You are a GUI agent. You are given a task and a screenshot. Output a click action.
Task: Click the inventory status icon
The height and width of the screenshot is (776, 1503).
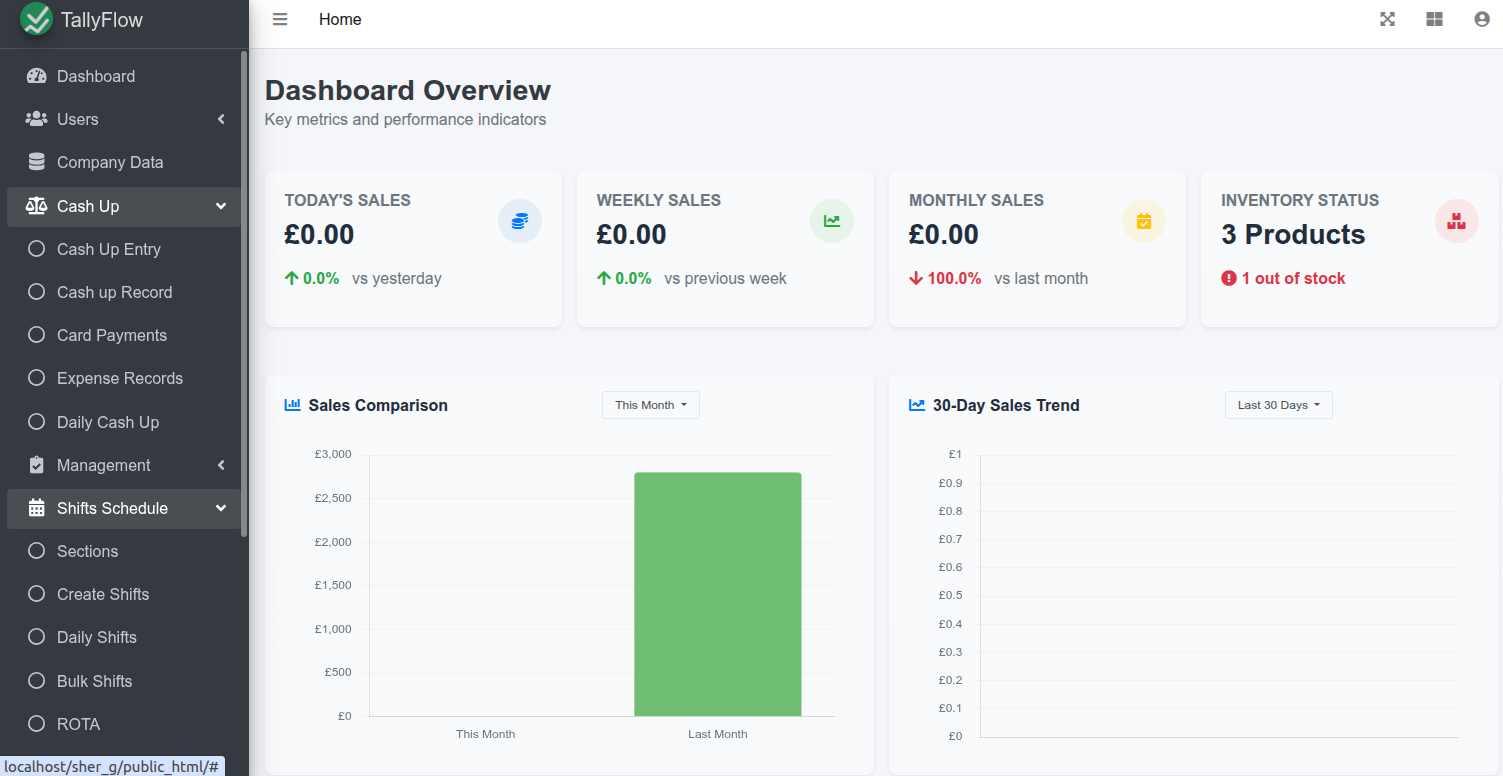click(1456, 221)
